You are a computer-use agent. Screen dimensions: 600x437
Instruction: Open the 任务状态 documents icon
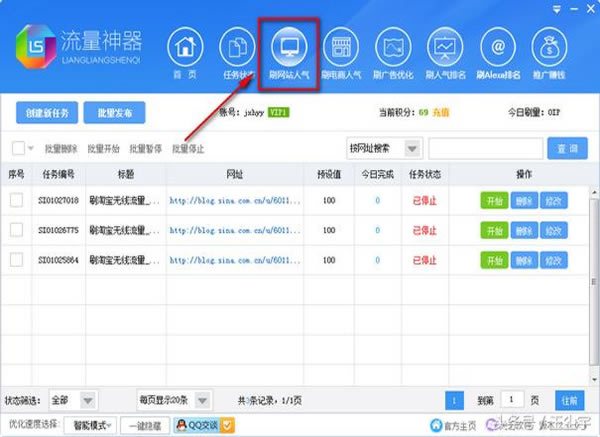(x=238, y=46)
